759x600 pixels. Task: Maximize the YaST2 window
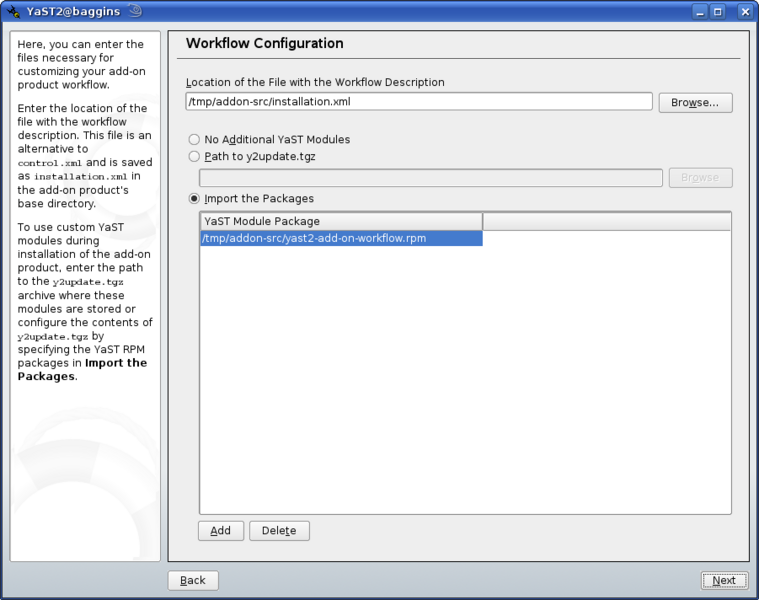[x=718, y=12]
